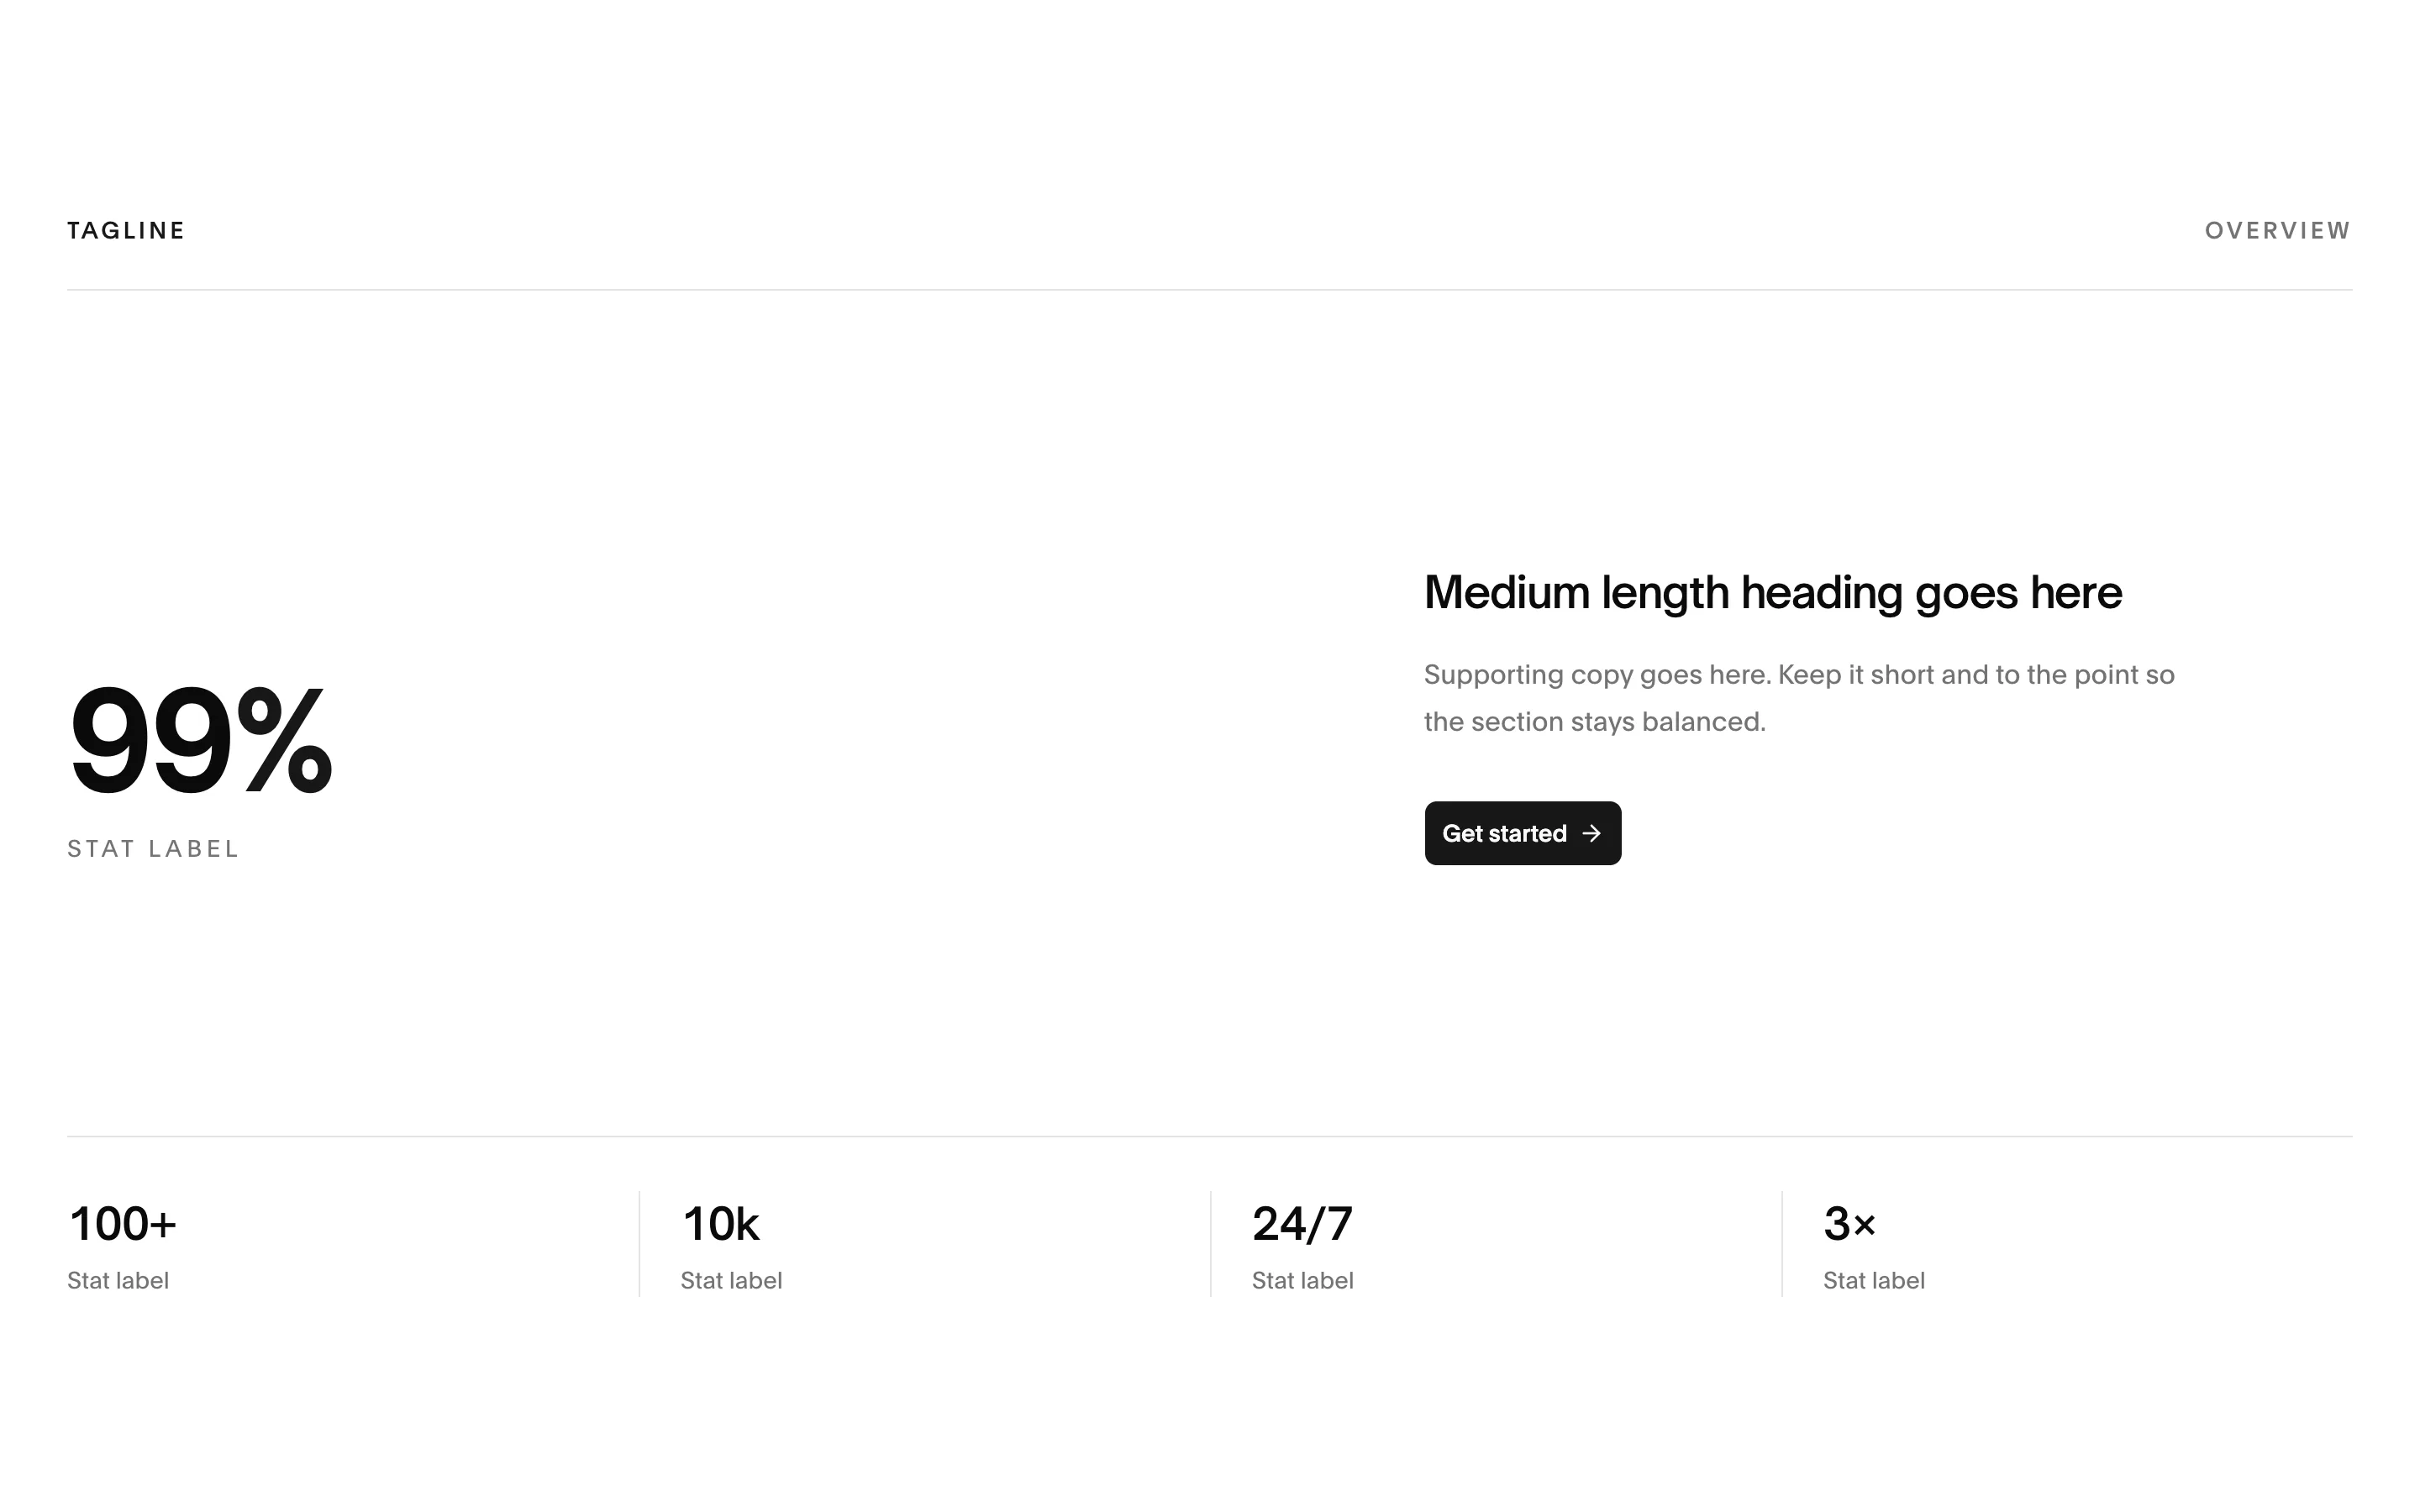This screenshot has height=1512, width=2420.
Task: Click the uppercase STAT LABEL under 99%
Action: tap(153, 849)
